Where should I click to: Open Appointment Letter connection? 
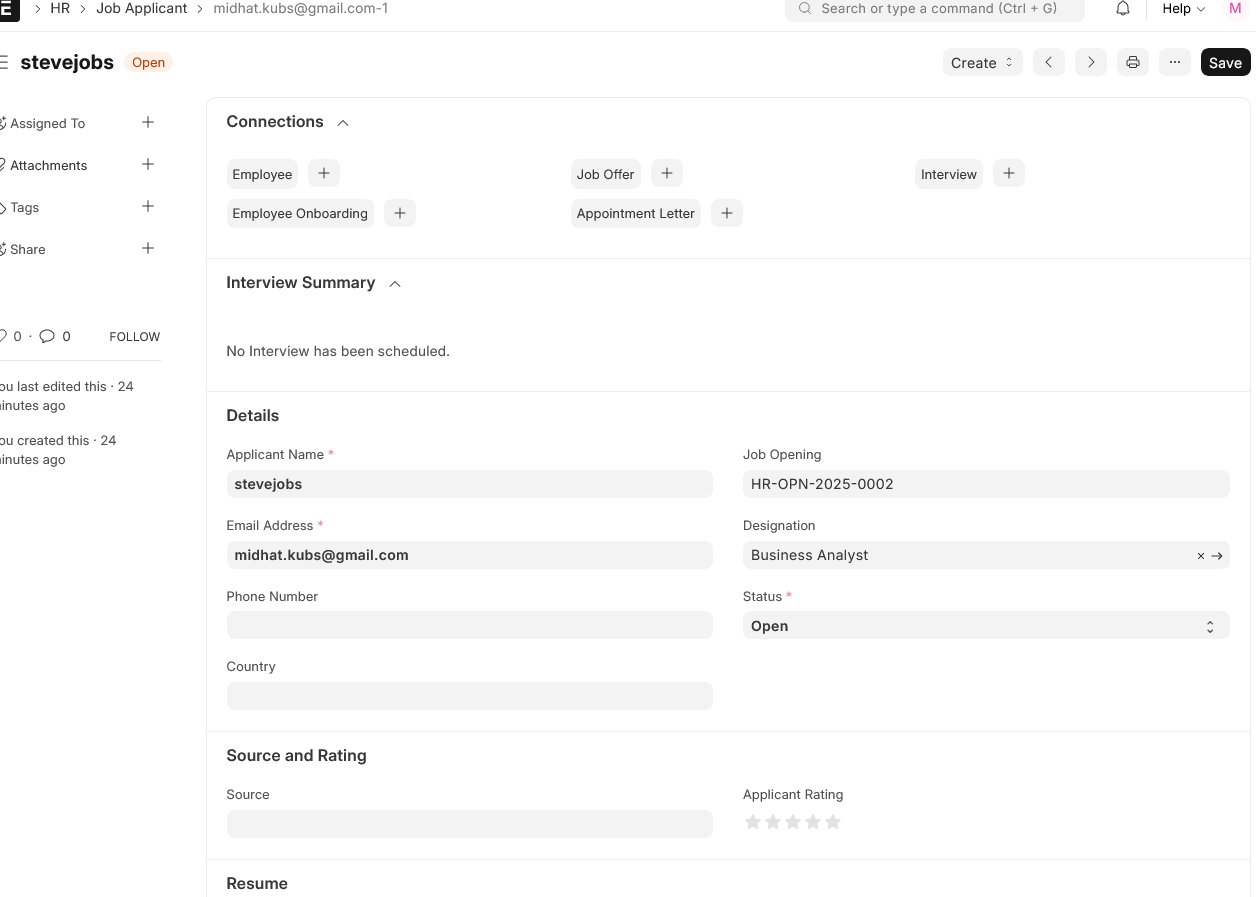[636, 213]
